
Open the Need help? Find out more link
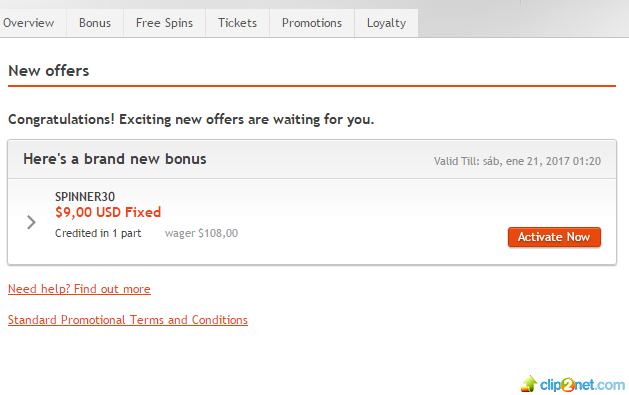click(x=79, y=289)
